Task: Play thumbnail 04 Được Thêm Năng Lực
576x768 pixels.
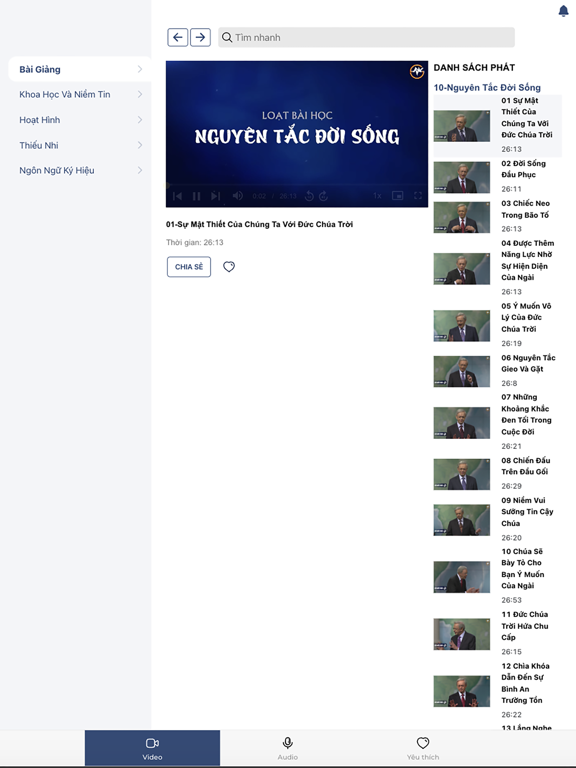Action: pyautogui.click(x=461, y=268)
